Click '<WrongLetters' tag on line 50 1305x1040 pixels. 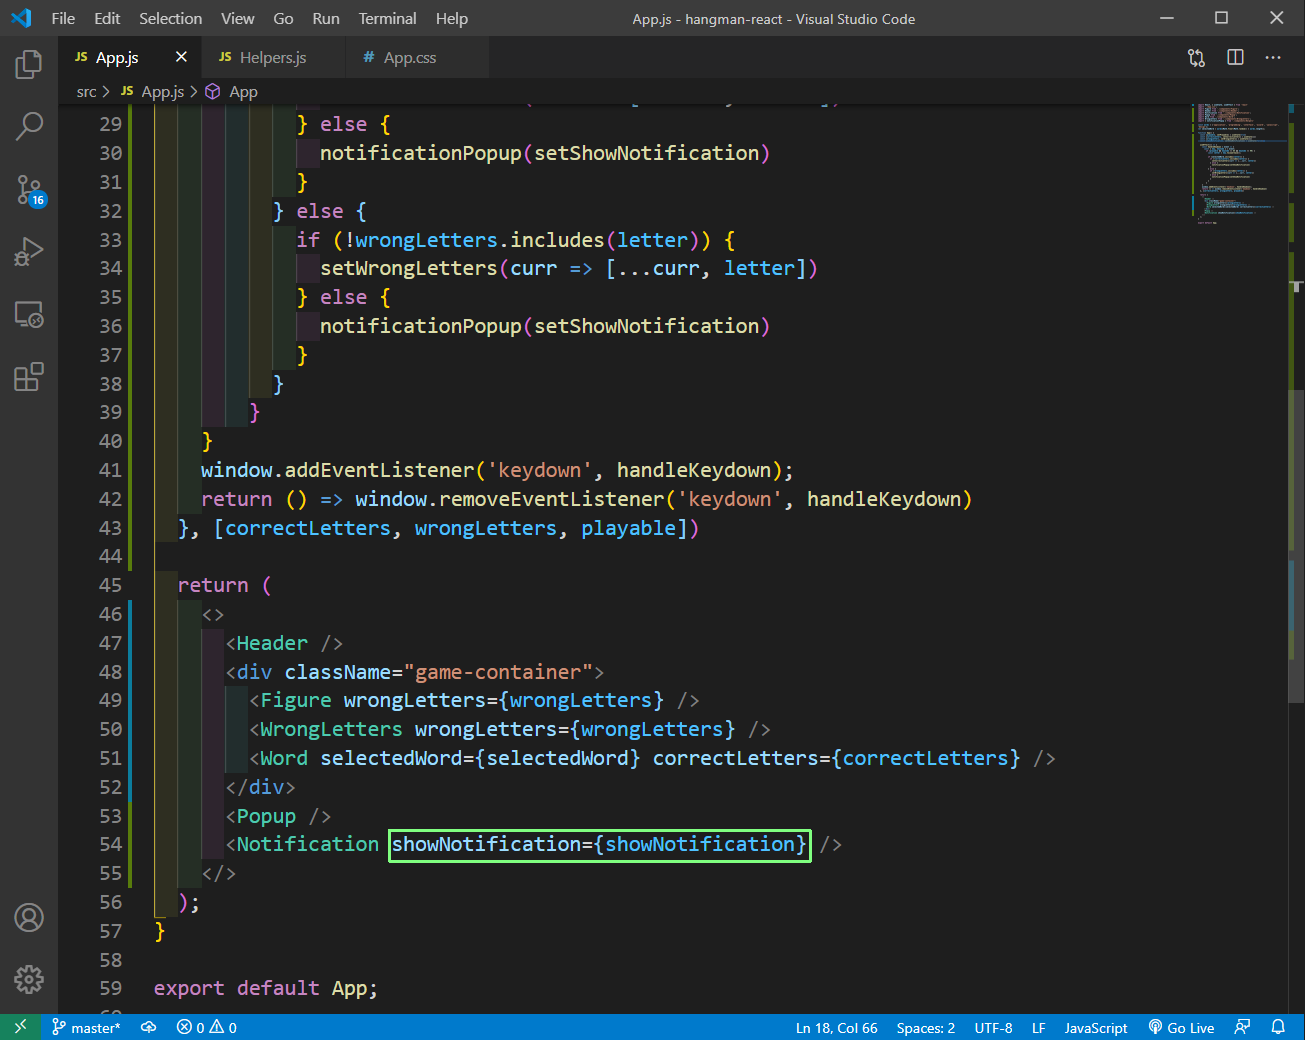point(326,729)
